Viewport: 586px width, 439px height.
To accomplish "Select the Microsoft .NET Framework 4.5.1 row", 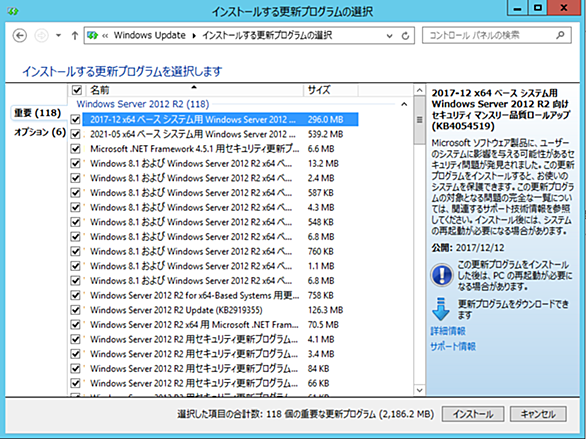I will pyautogui.click(x=220, y=149).
